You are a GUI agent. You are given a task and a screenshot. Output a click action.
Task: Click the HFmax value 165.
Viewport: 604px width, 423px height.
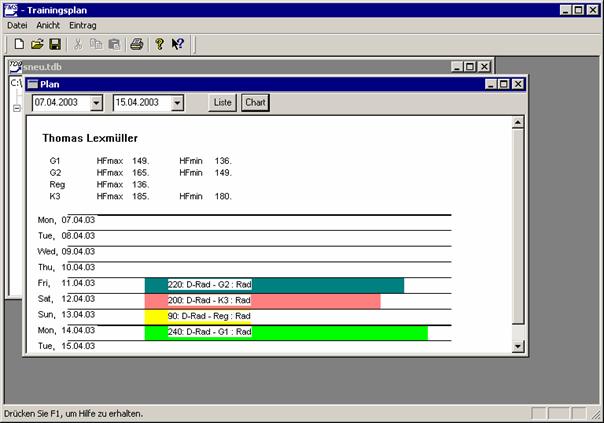140,173
